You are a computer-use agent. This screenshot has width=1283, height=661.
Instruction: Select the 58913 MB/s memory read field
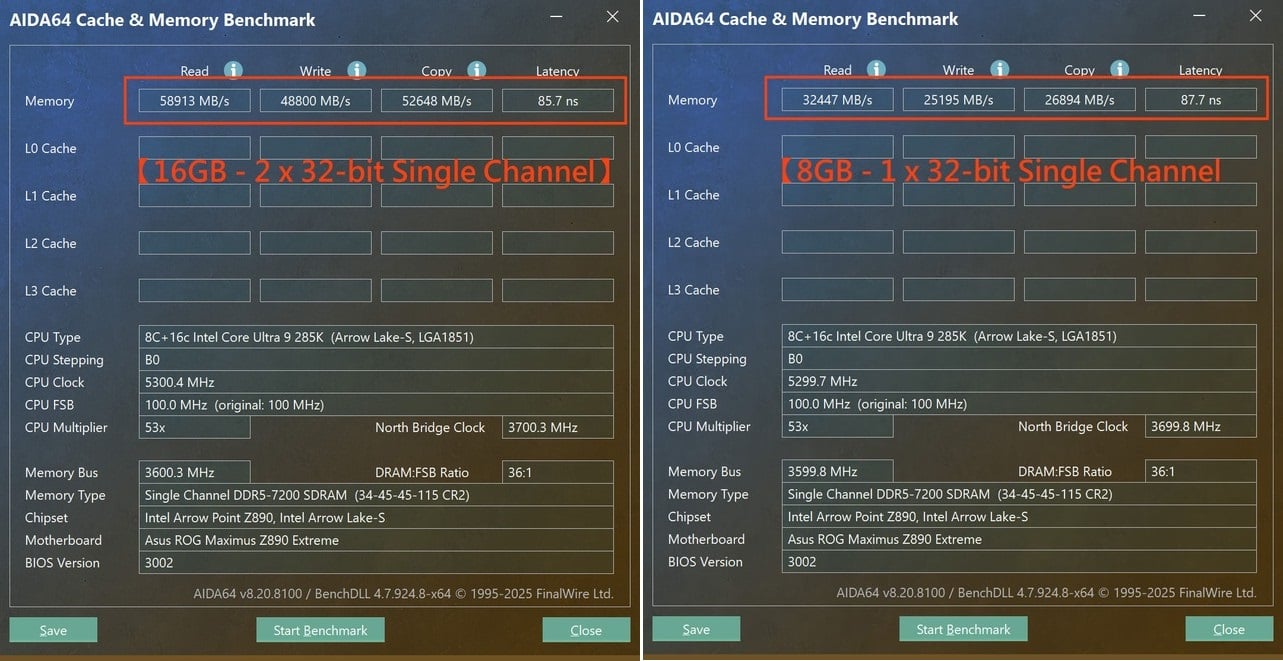point(194,101)
